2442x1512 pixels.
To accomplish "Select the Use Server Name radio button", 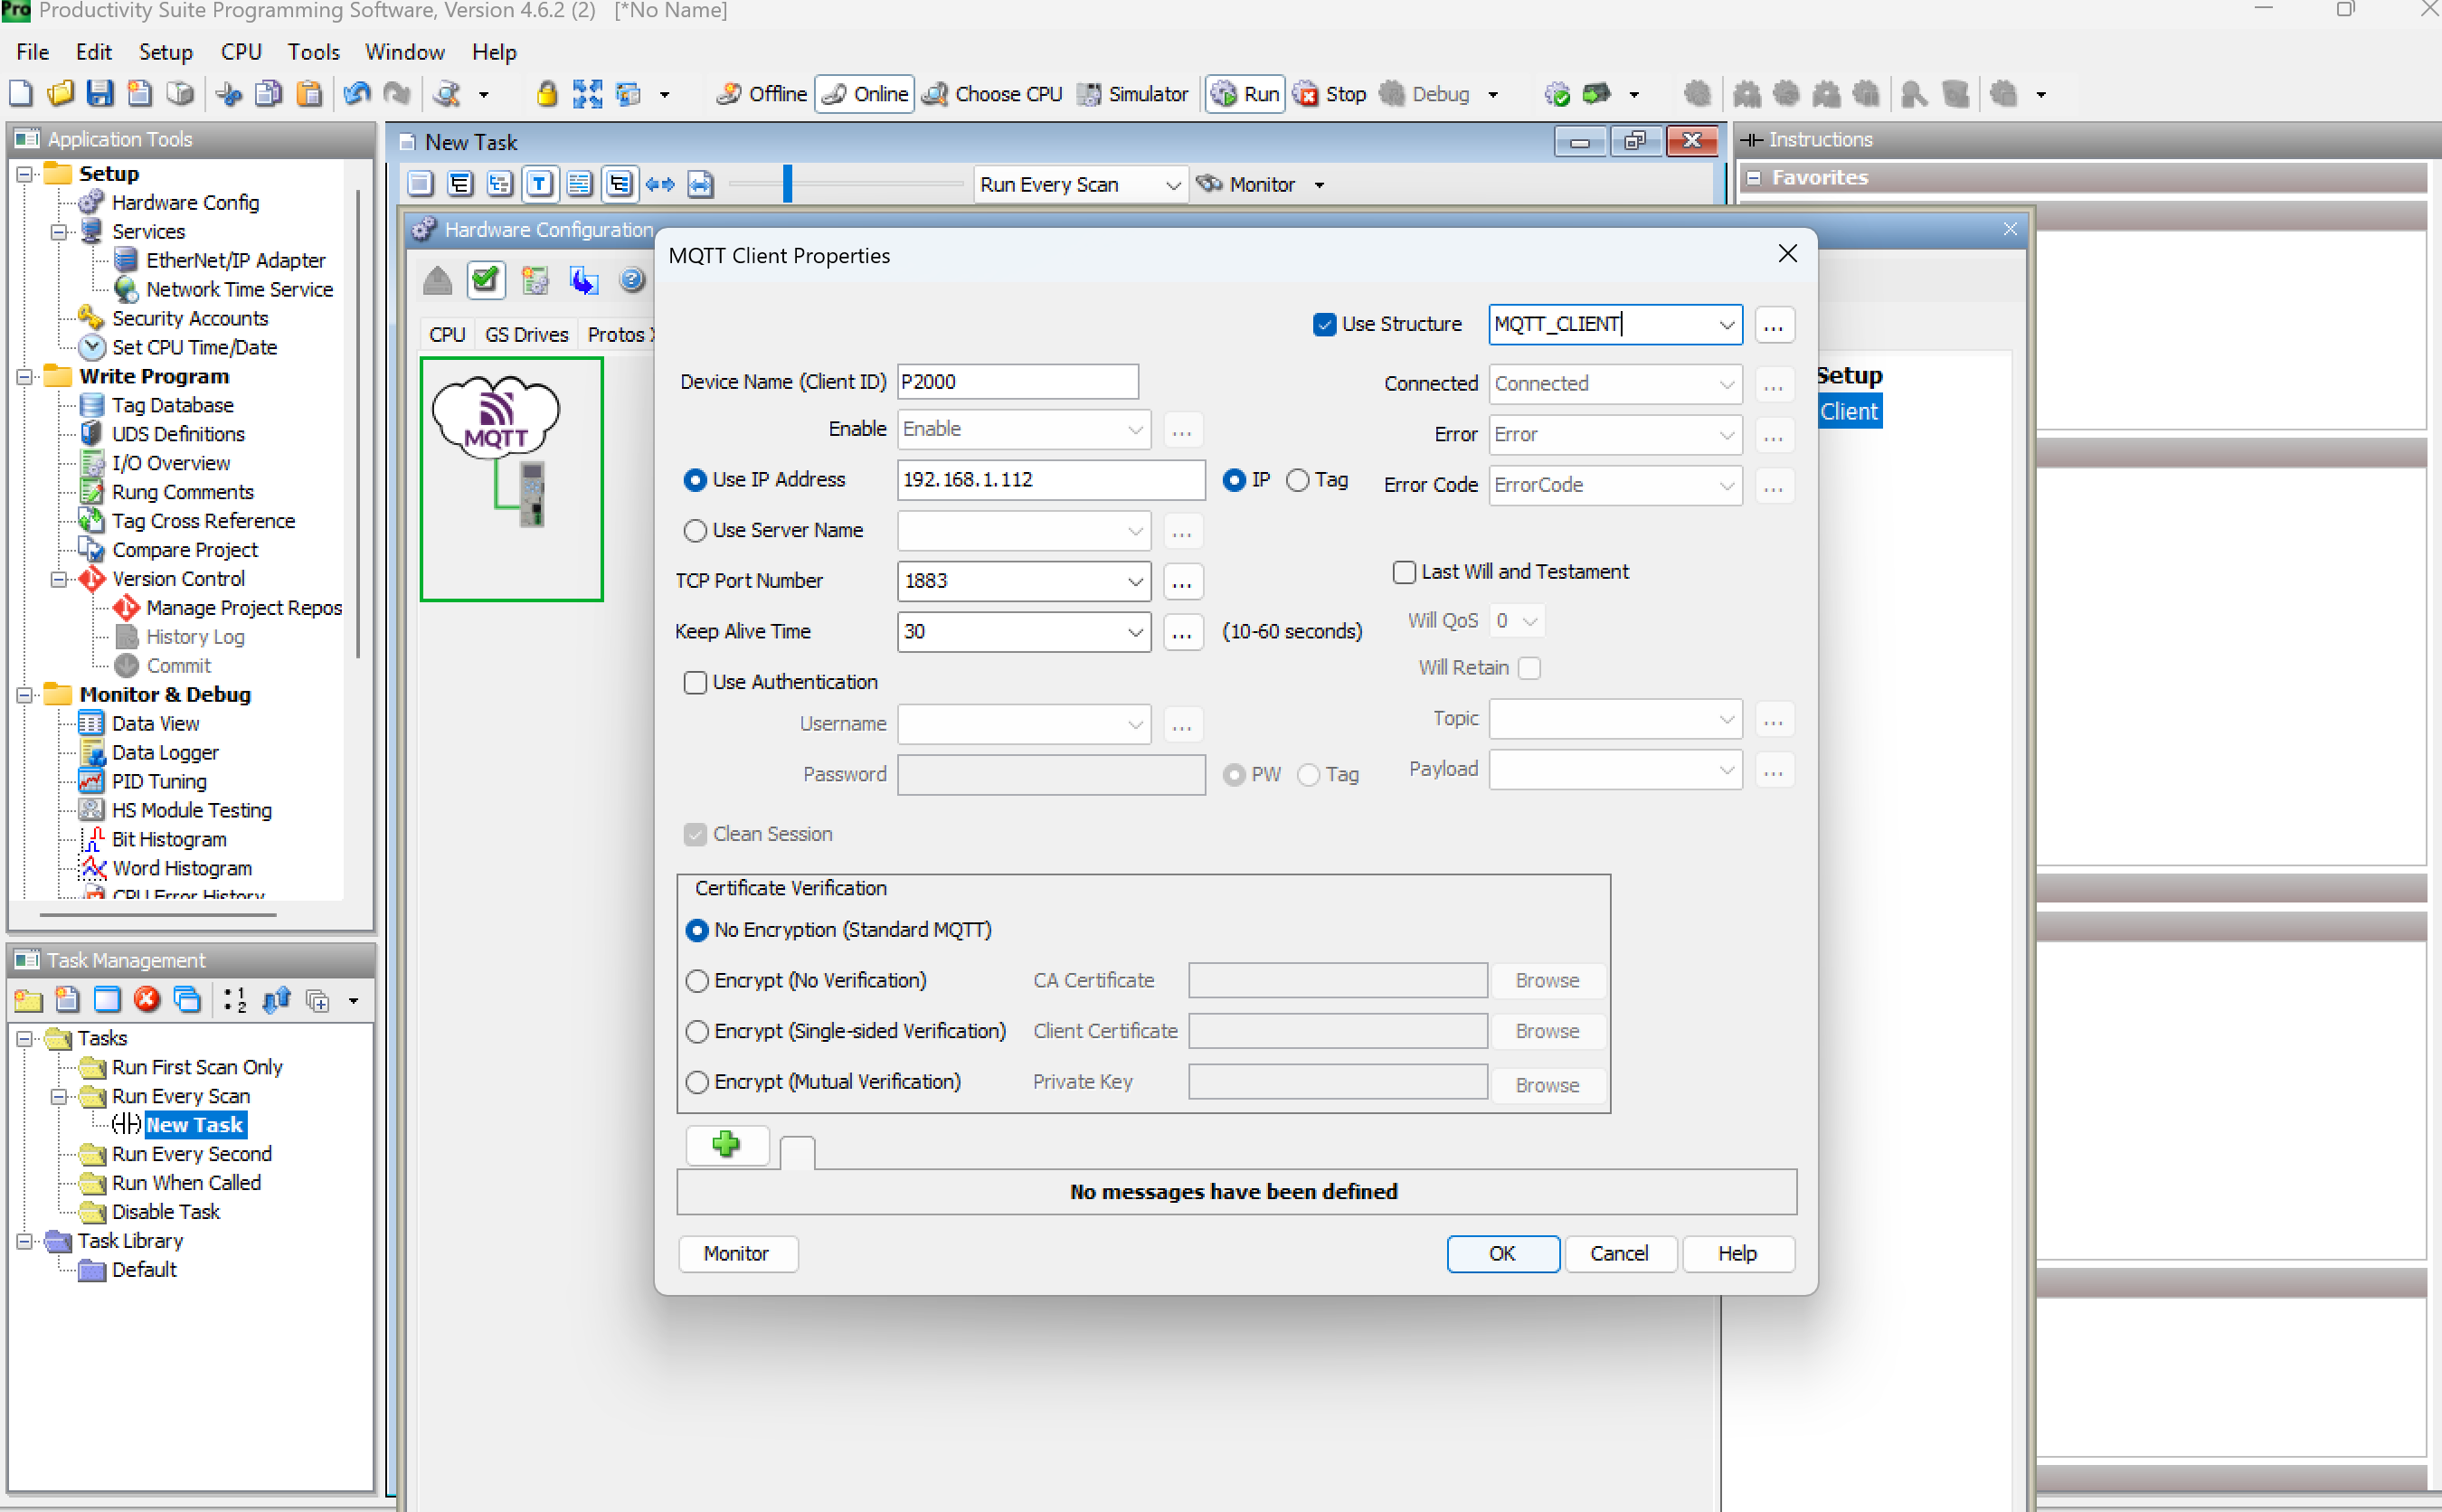I will tap(695, 530).
